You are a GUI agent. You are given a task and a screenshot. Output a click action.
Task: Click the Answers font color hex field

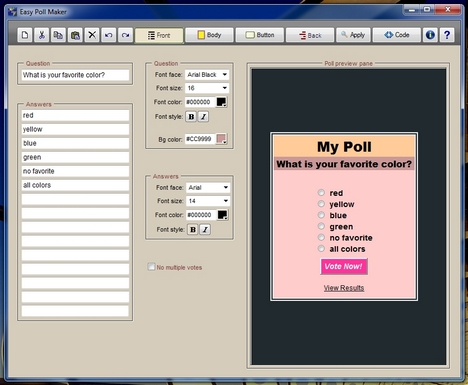(x=201, y=215)
